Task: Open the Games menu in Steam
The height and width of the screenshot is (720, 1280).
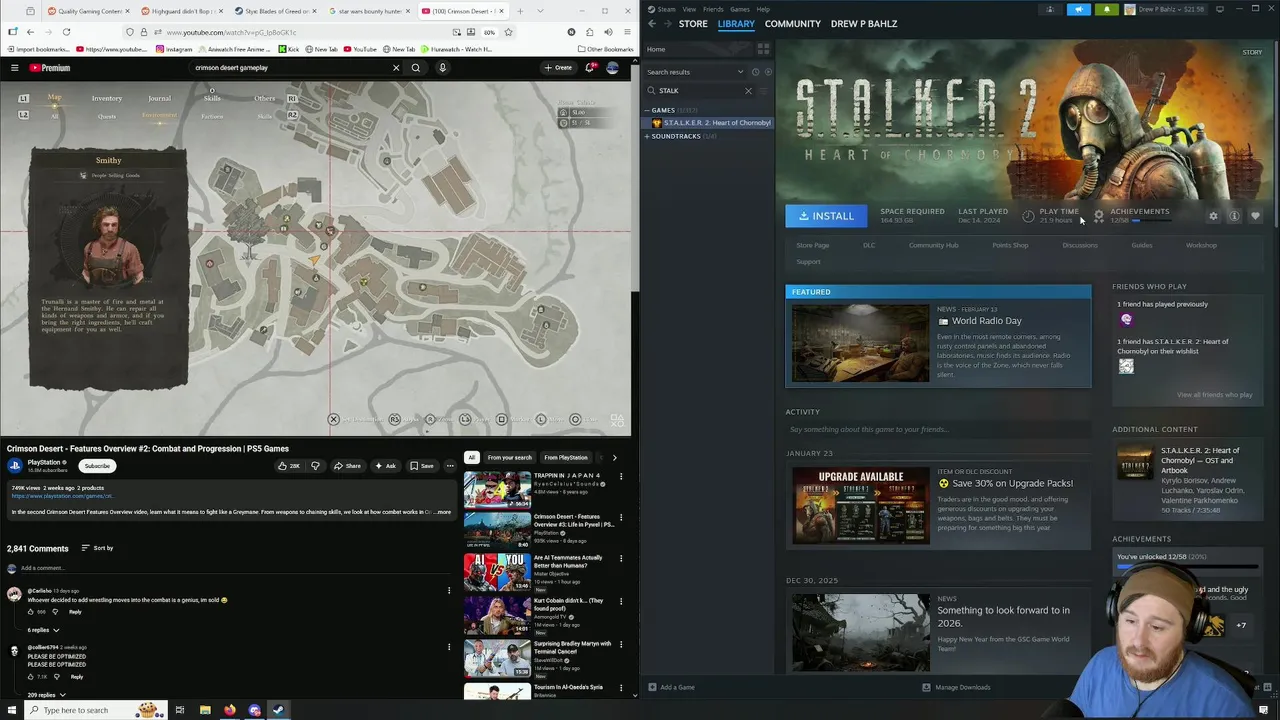Action: click(x=740, y=9)
